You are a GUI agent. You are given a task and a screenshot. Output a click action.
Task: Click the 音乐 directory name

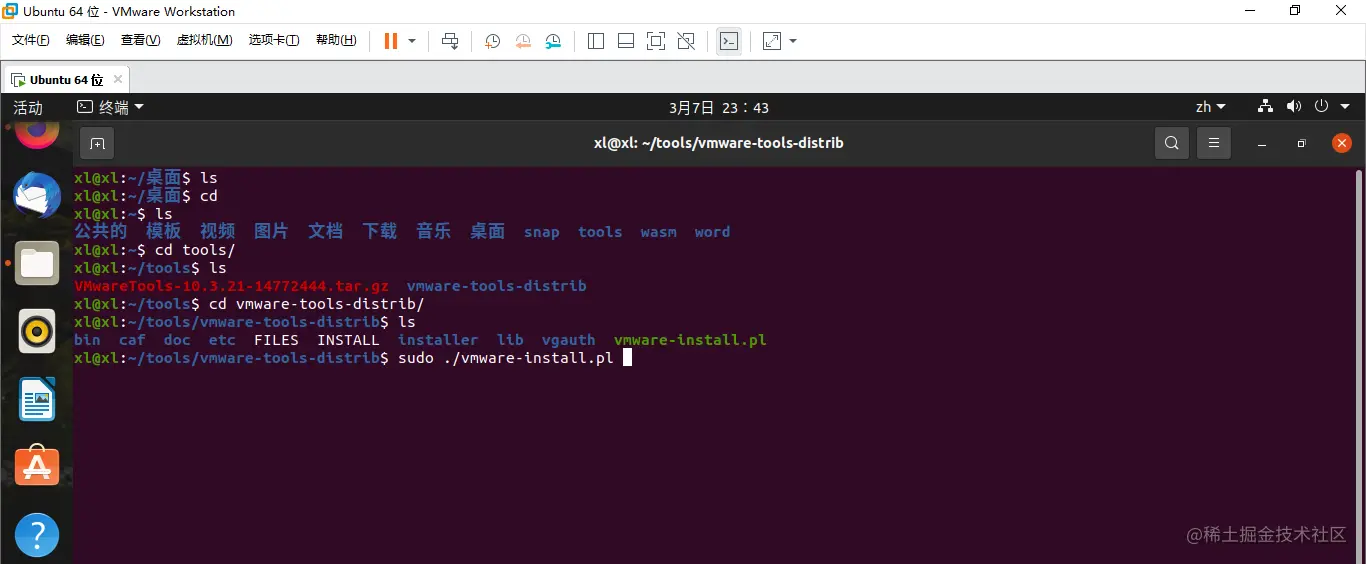[434, 231]
